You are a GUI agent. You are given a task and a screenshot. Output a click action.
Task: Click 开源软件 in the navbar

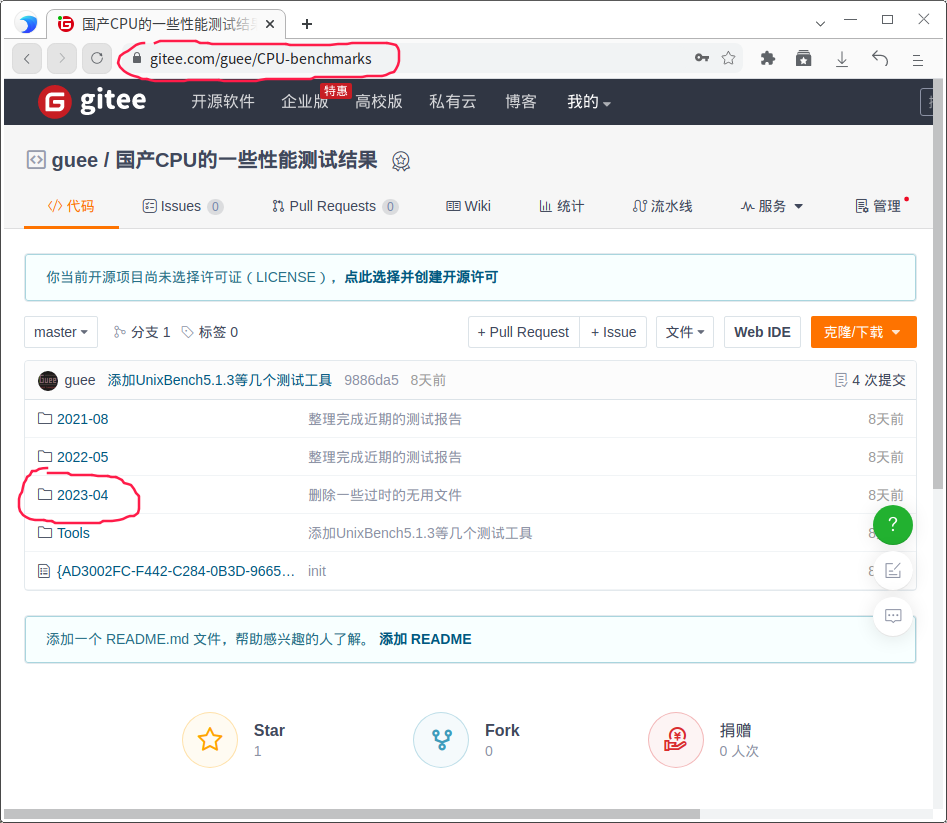point(223,101)
